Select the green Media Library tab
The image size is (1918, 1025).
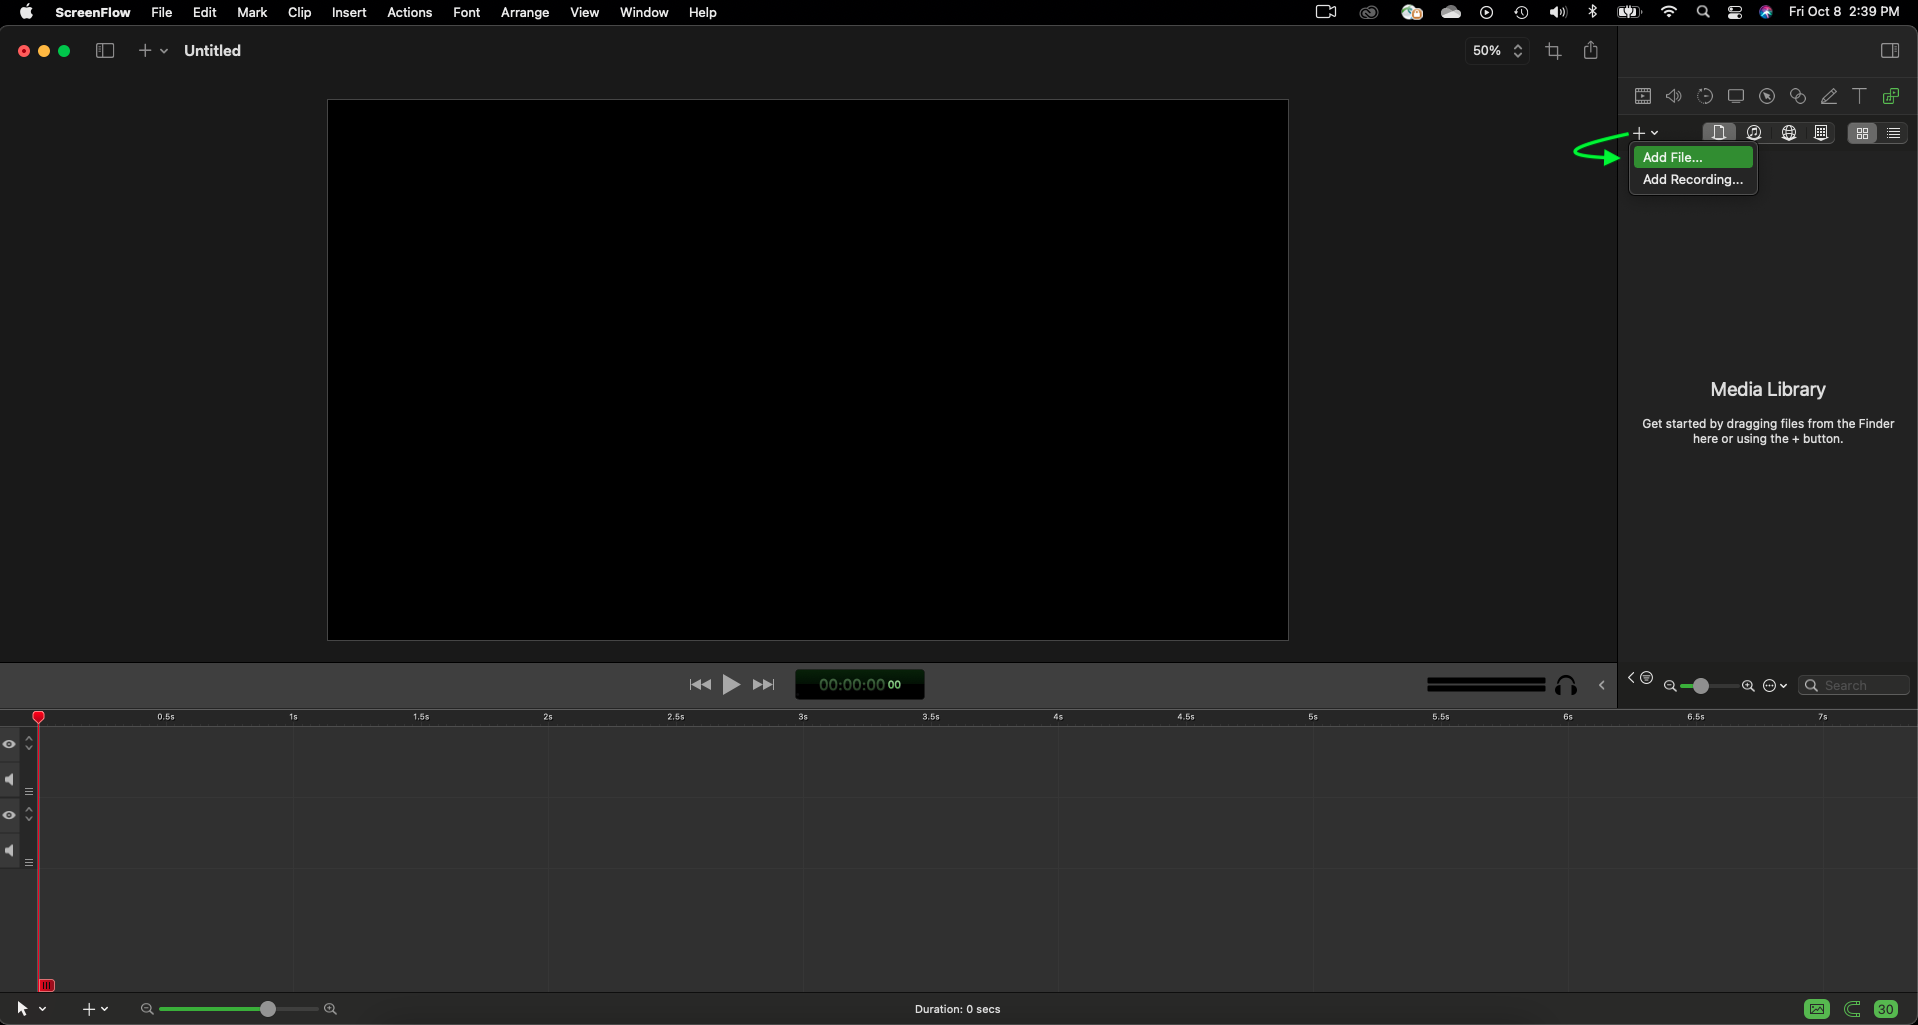(1891, 96)
